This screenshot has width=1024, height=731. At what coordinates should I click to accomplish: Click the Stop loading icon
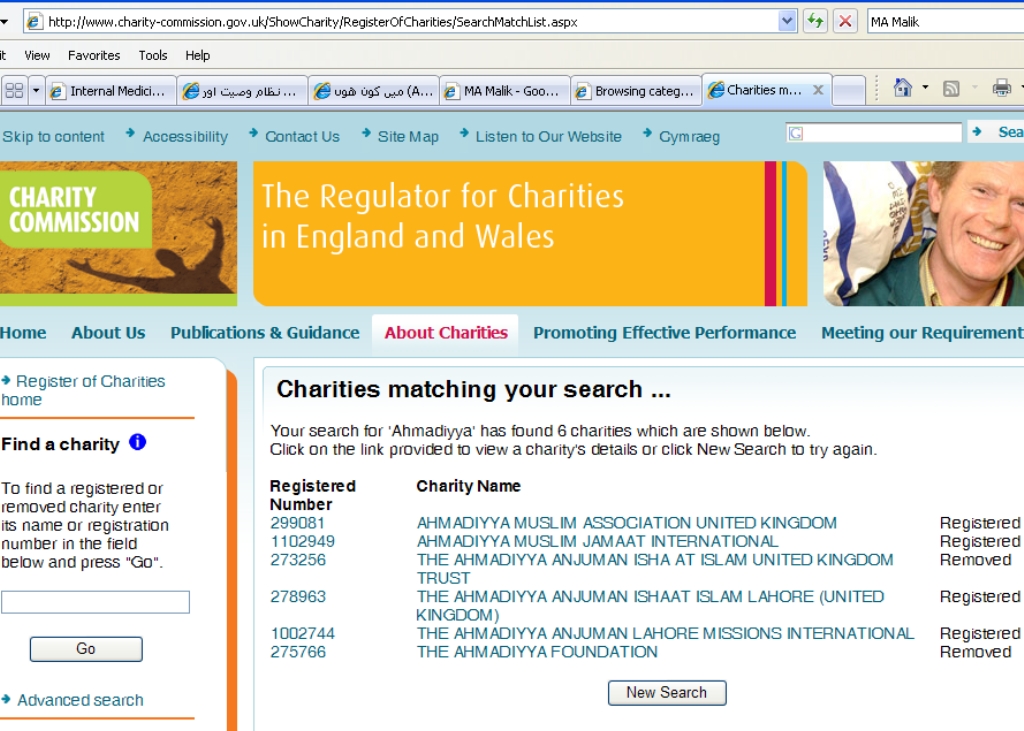tap(845, 21)
